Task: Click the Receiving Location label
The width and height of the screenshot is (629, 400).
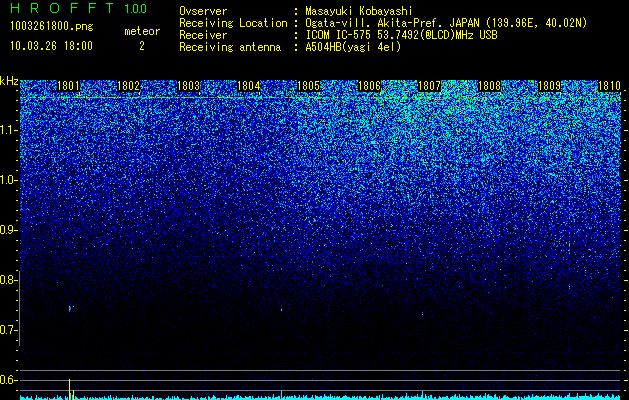Action: point(233,23)
